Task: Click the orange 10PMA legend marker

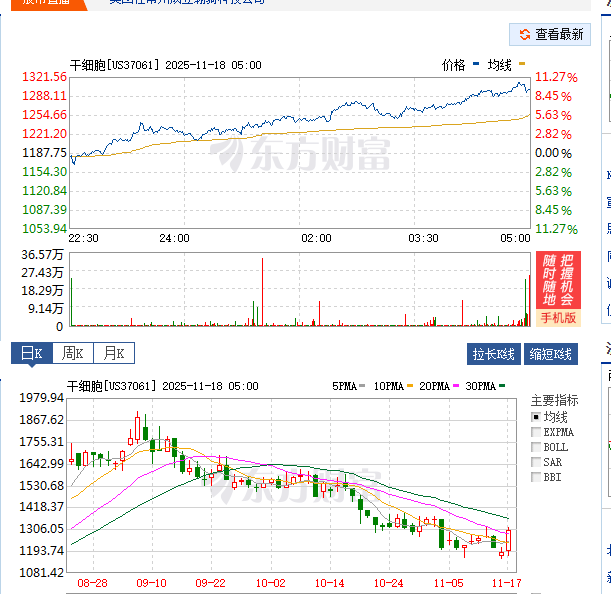Action: [x=410, y=386]
